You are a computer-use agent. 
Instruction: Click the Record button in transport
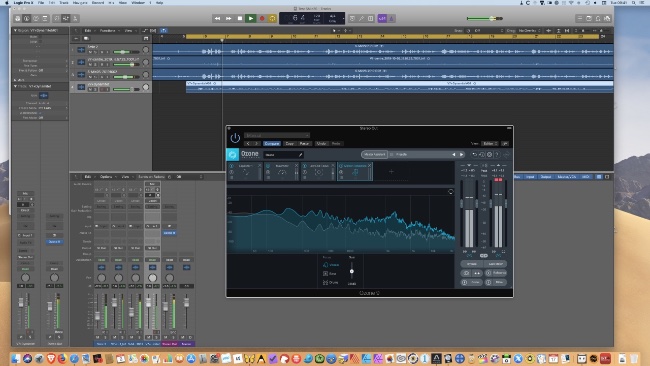(262, 18)
